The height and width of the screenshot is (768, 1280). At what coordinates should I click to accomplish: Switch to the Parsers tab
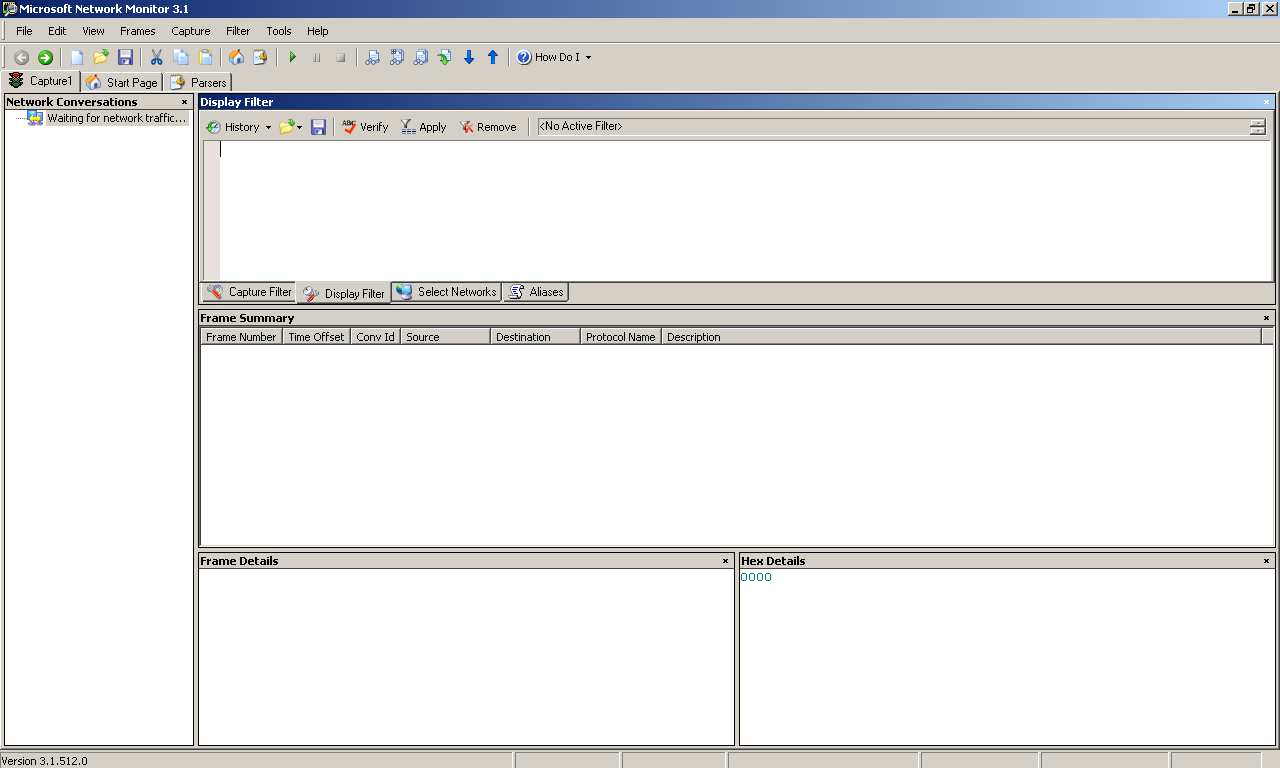point(198,82)
